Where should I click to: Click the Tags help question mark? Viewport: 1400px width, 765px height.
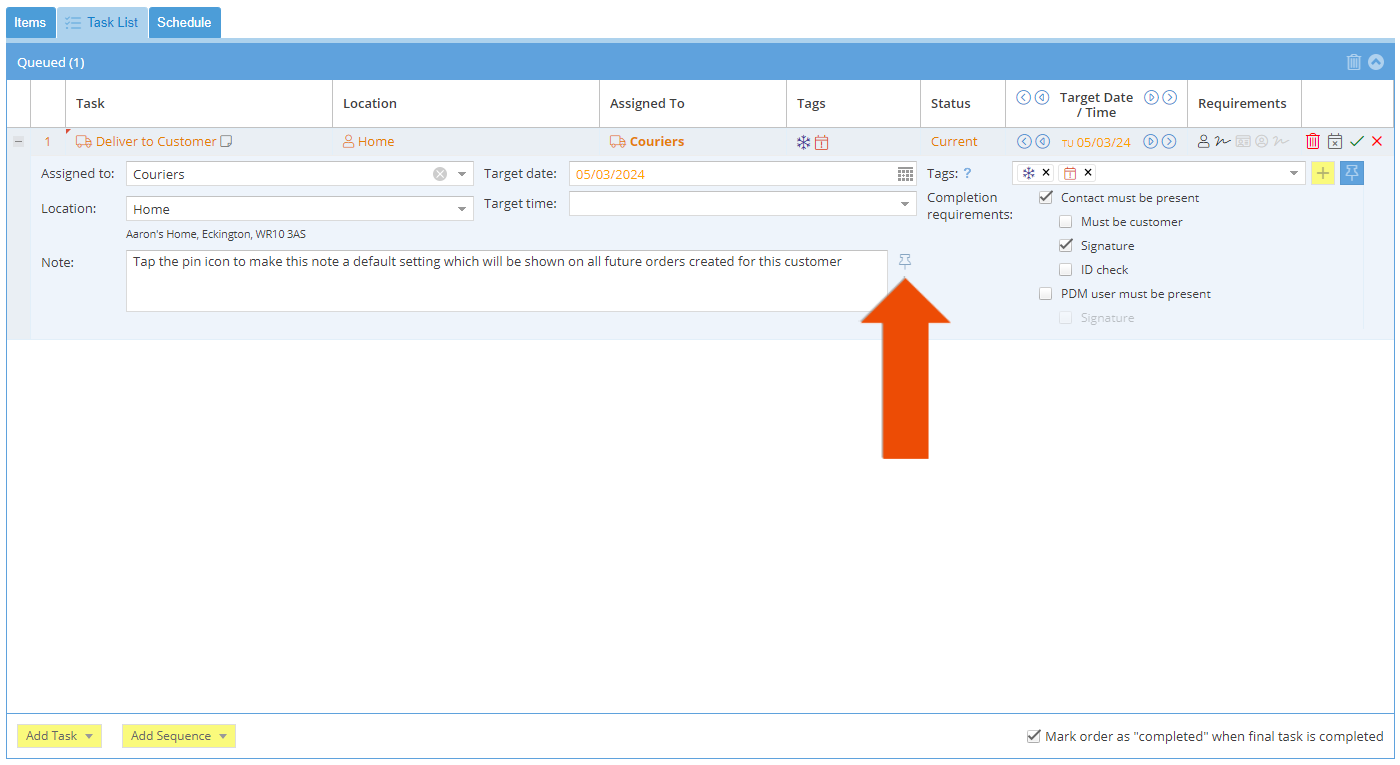pos(967,173)
